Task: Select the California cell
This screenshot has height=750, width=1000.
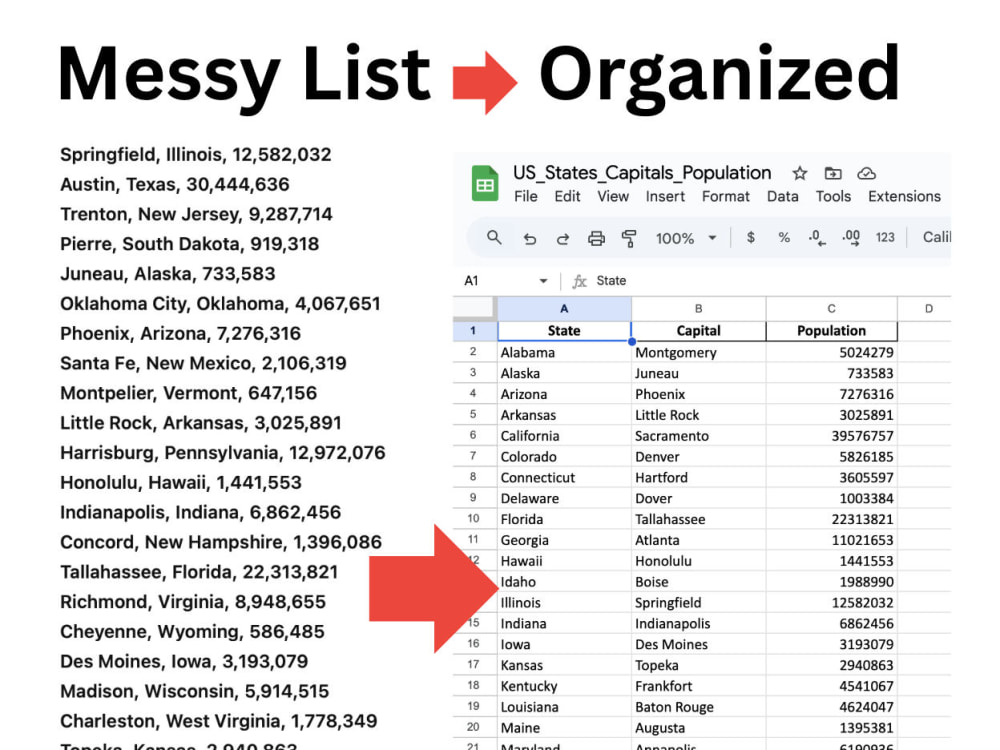Action: 564,436
